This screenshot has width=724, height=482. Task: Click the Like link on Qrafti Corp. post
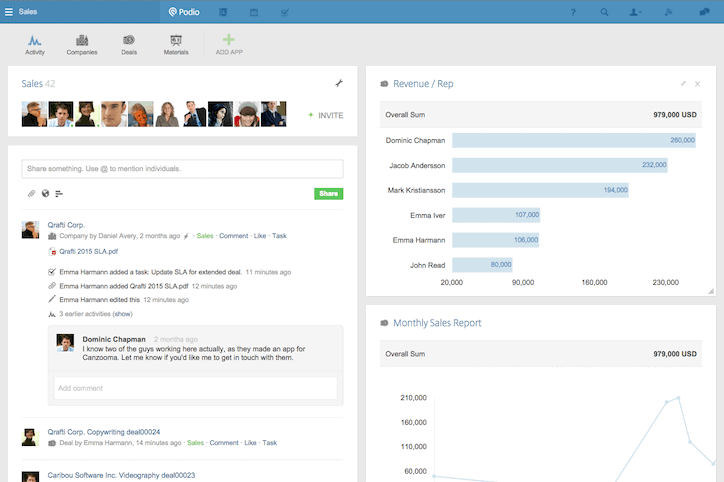pos(259,236)
